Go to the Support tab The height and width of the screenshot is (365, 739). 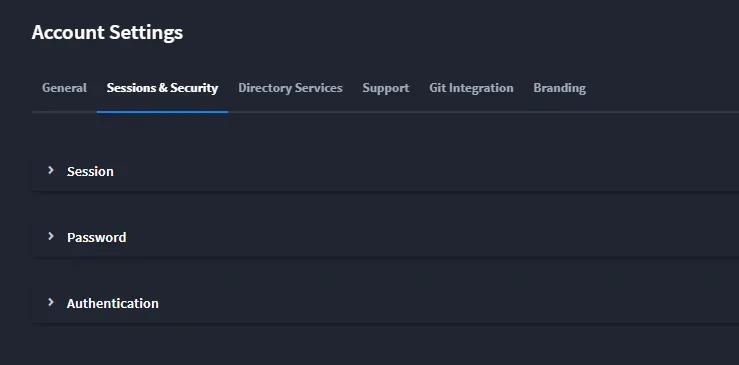(386, 88)
